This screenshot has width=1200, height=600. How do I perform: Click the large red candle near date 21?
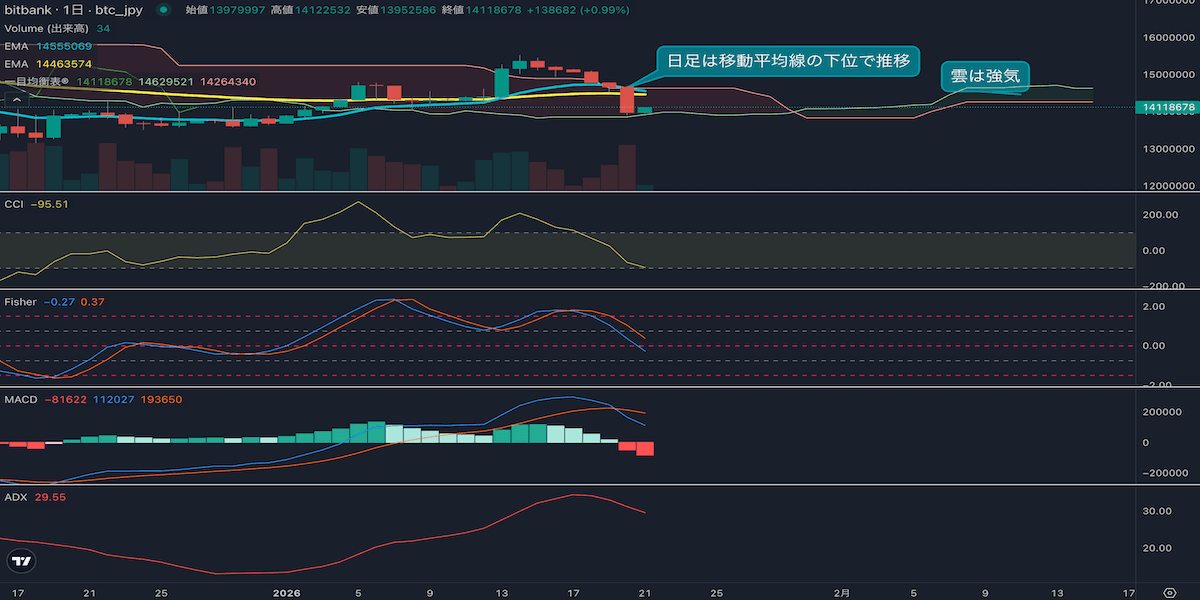tap(627, 100)
